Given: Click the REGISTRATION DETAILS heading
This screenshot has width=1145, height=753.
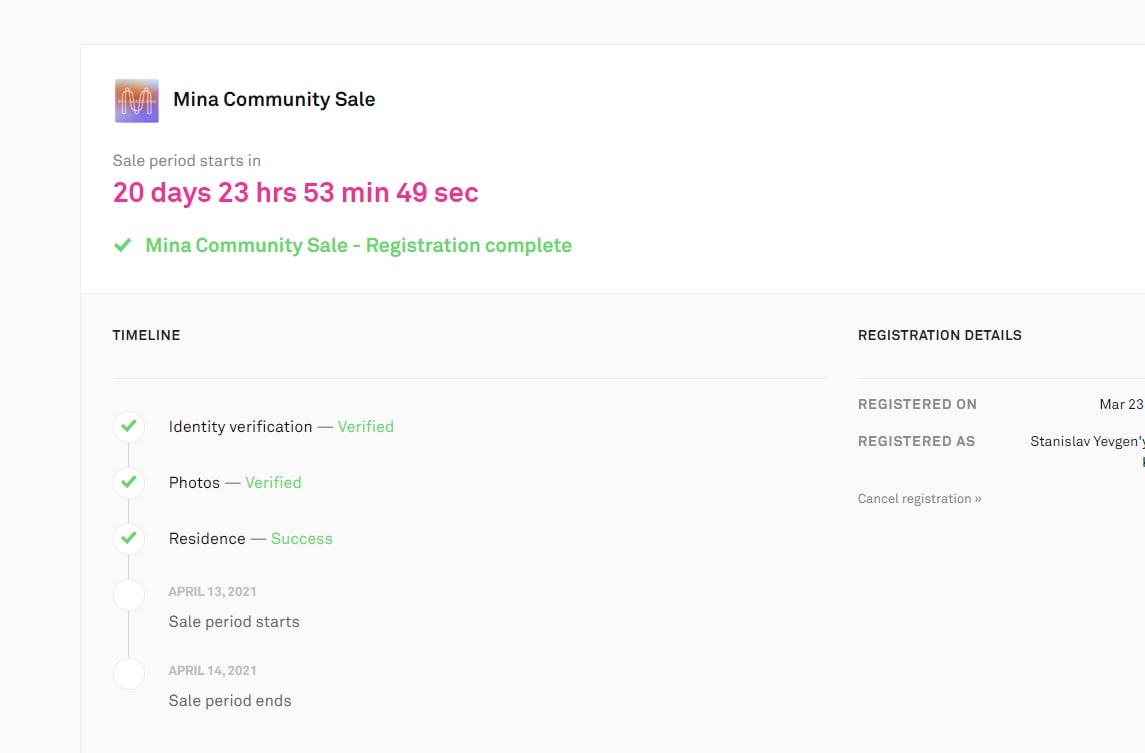Looking at the screenshot, I should coord(940,335).
